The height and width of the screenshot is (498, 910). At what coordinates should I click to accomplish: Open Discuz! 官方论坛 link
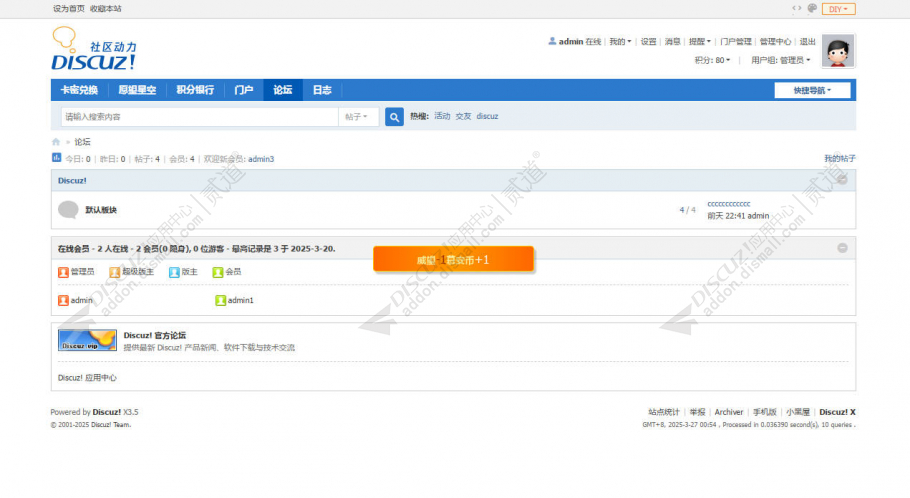(x=154, y=335)
